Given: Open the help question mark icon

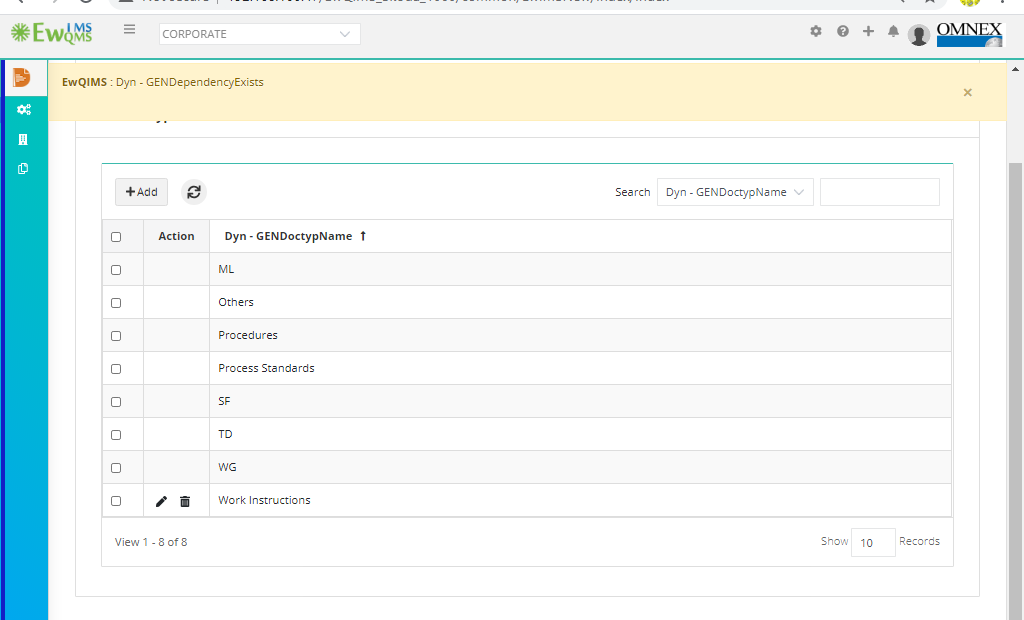Looking at the screenshot, I should tap(842, 31).
